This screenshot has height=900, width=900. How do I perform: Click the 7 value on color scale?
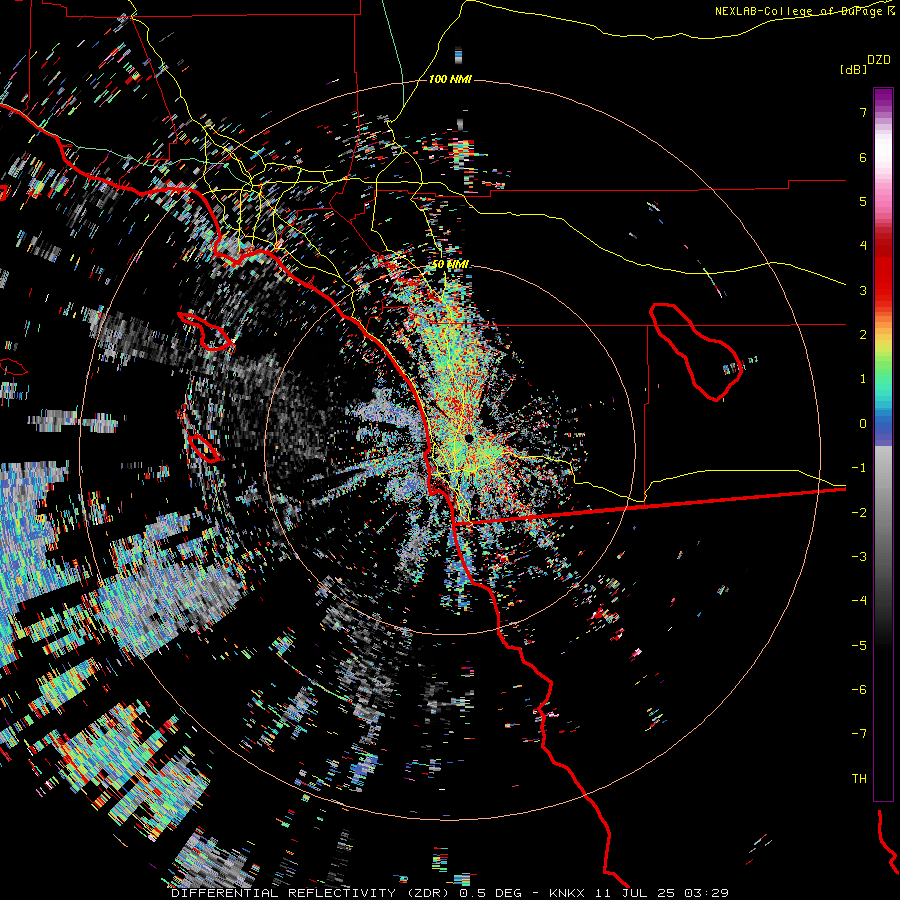pyautogui.click(x=863, y=112)
